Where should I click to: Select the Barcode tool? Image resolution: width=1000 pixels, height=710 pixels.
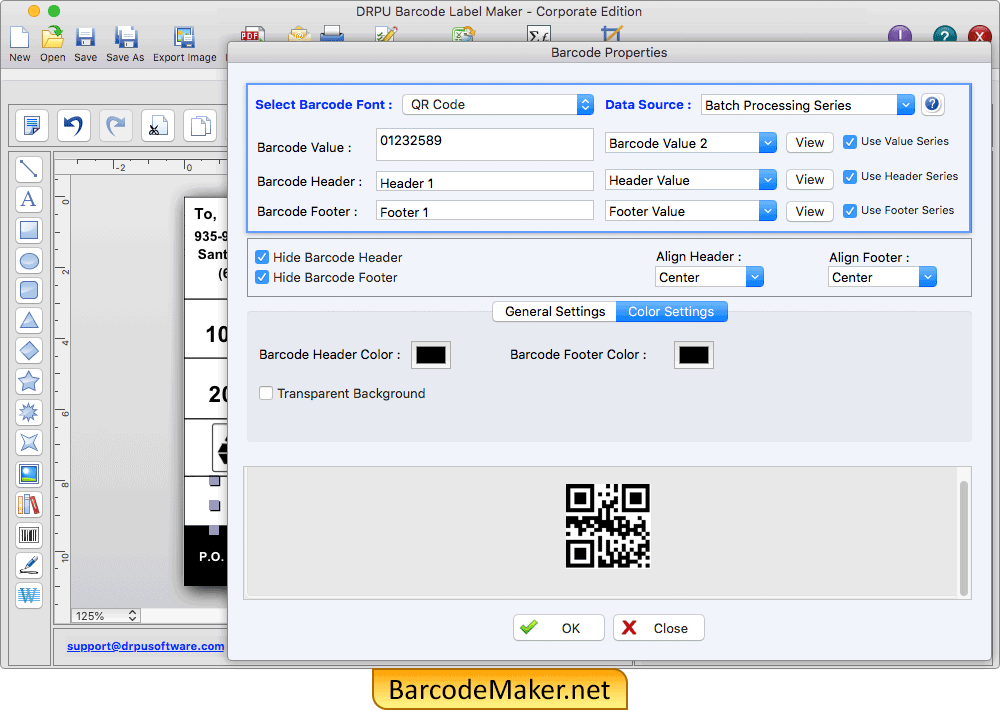[x=29, y=535]
